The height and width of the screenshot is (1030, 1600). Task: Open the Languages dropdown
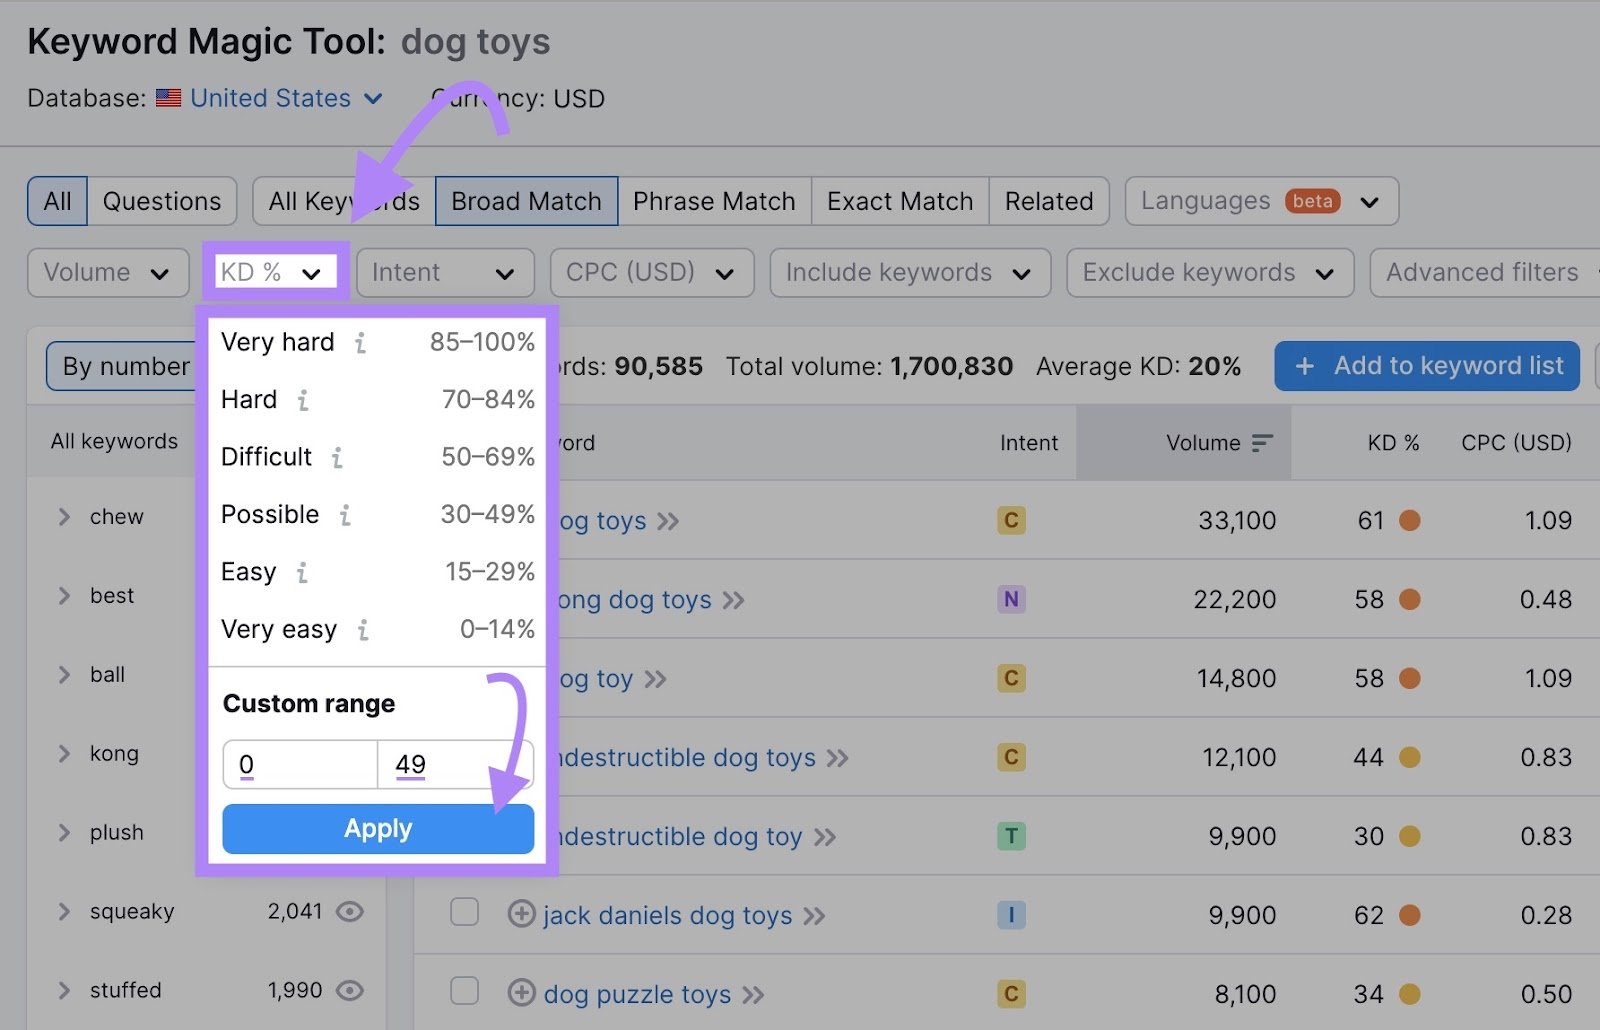(1260, 200)
